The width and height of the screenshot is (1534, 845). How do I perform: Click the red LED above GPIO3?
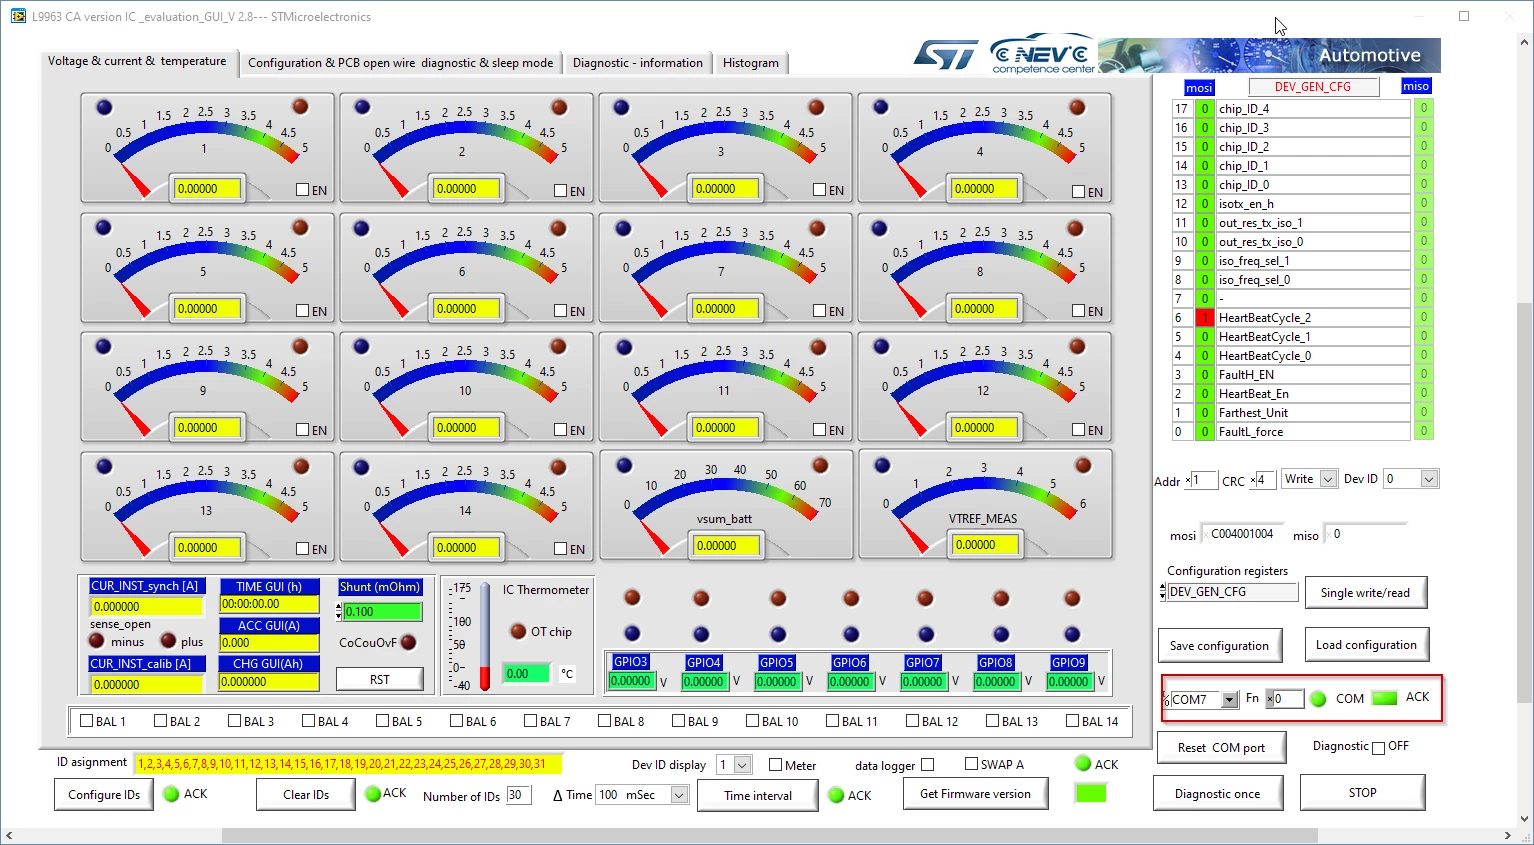point(632,598)
